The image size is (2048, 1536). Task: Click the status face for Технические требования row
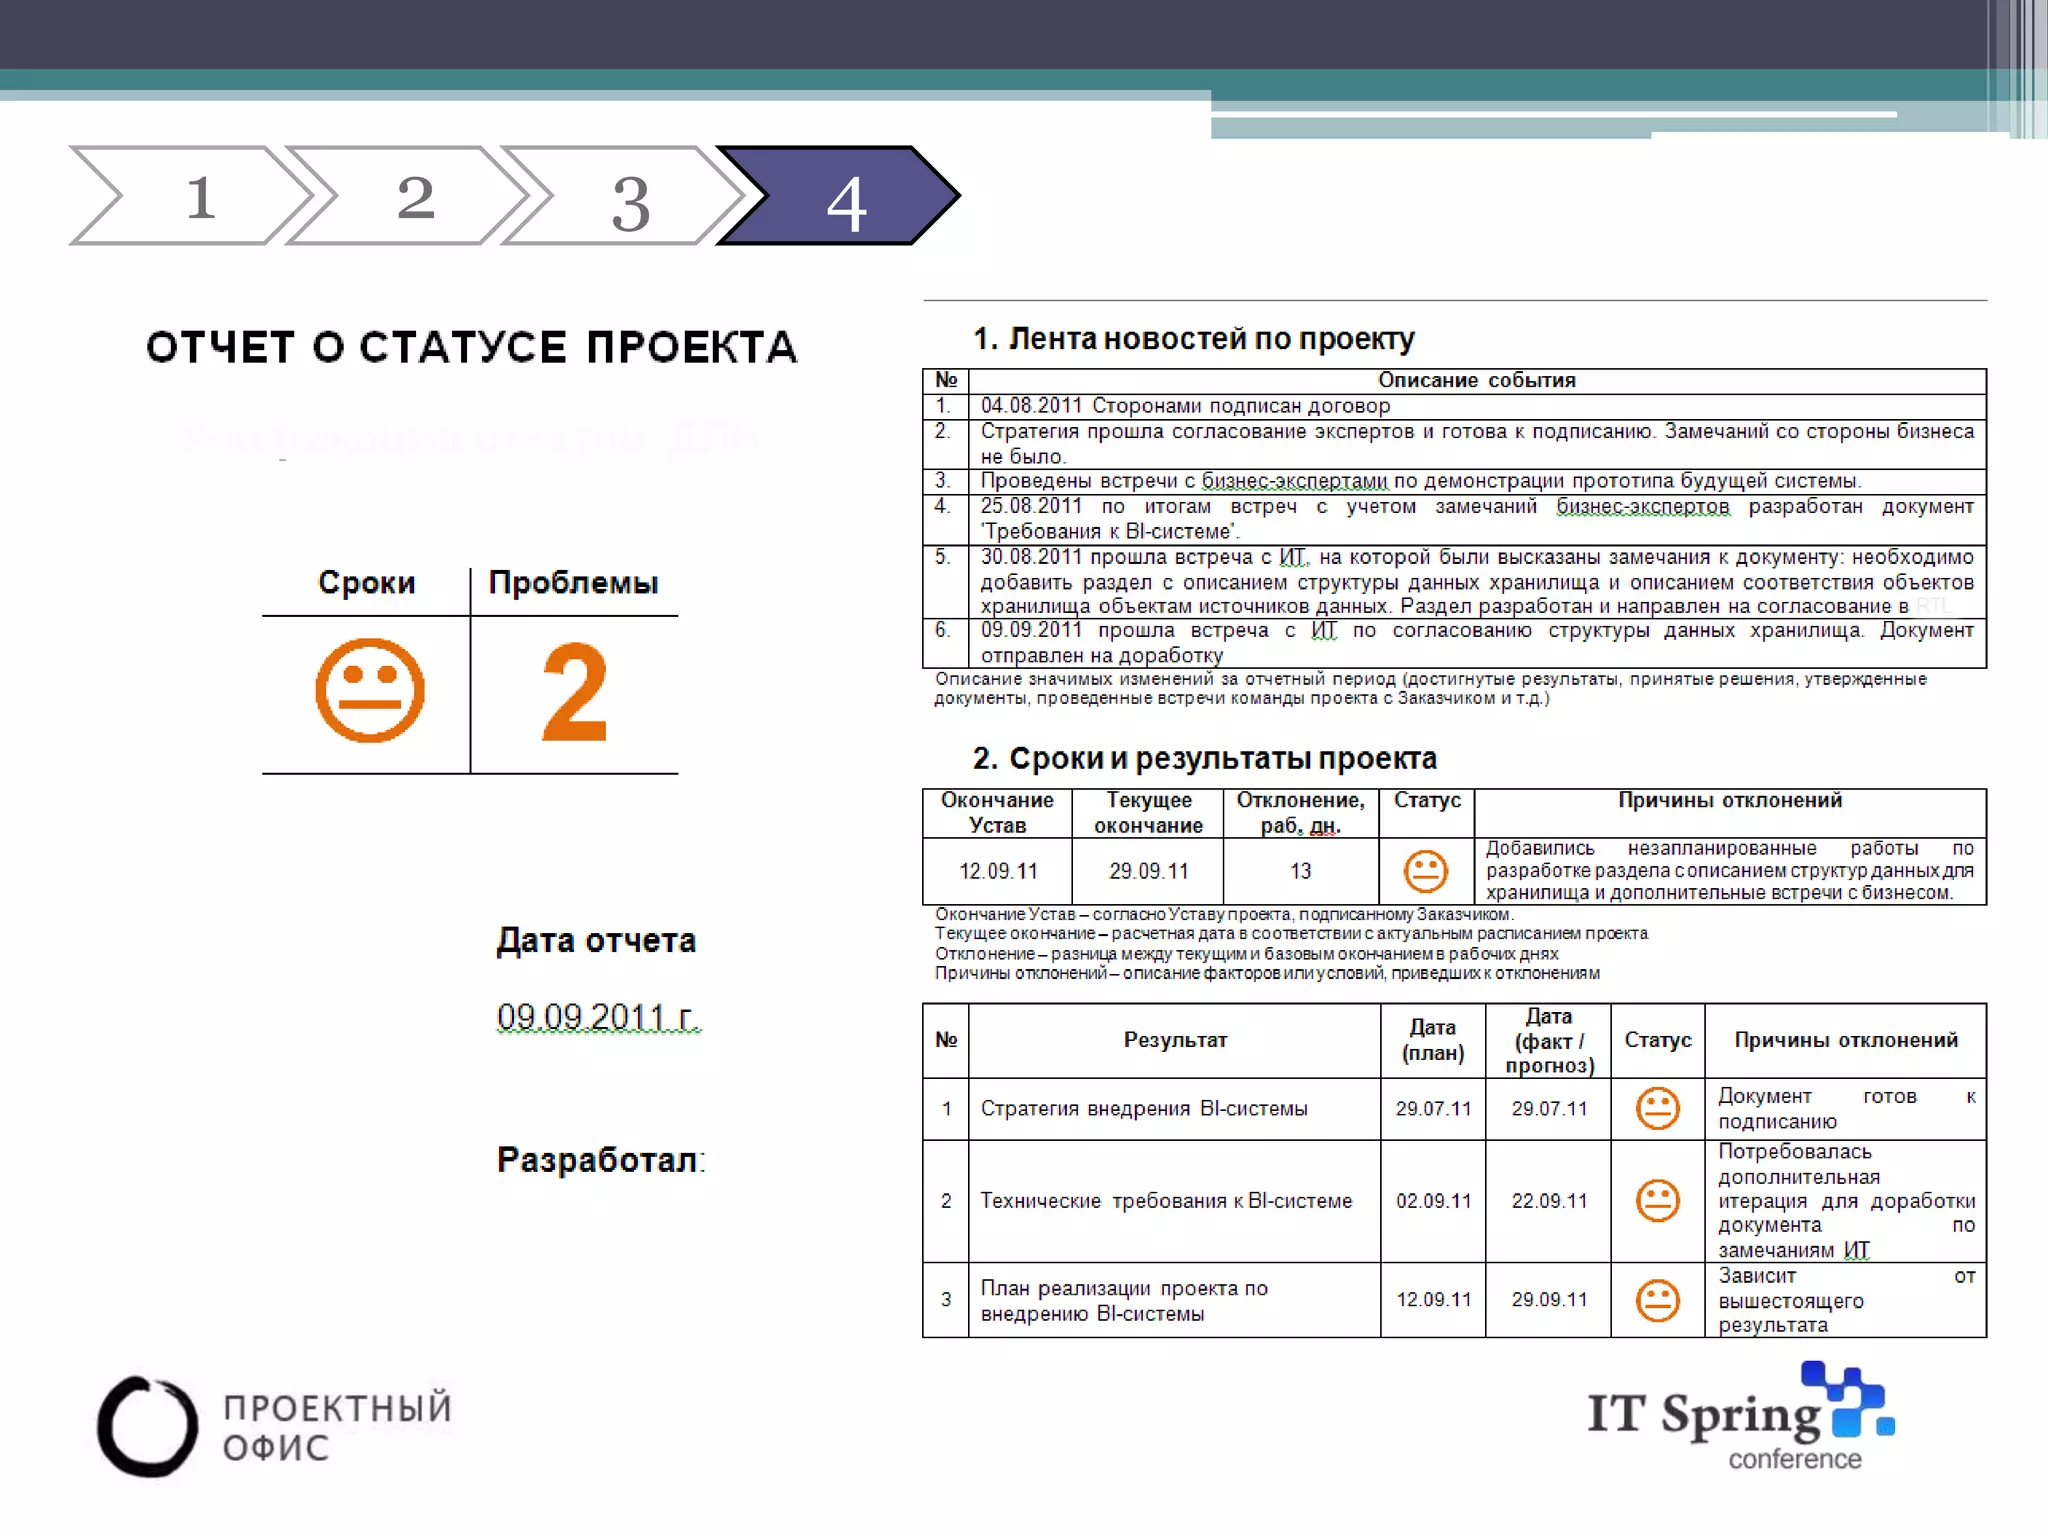pyautogui.click(x=1657, y=1200)
